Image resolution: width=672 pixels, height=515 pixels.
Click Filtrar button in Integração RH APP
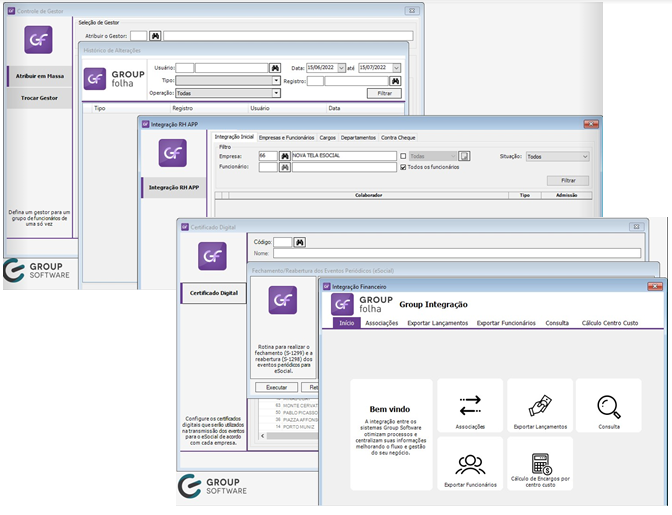[x=568, y=180]
